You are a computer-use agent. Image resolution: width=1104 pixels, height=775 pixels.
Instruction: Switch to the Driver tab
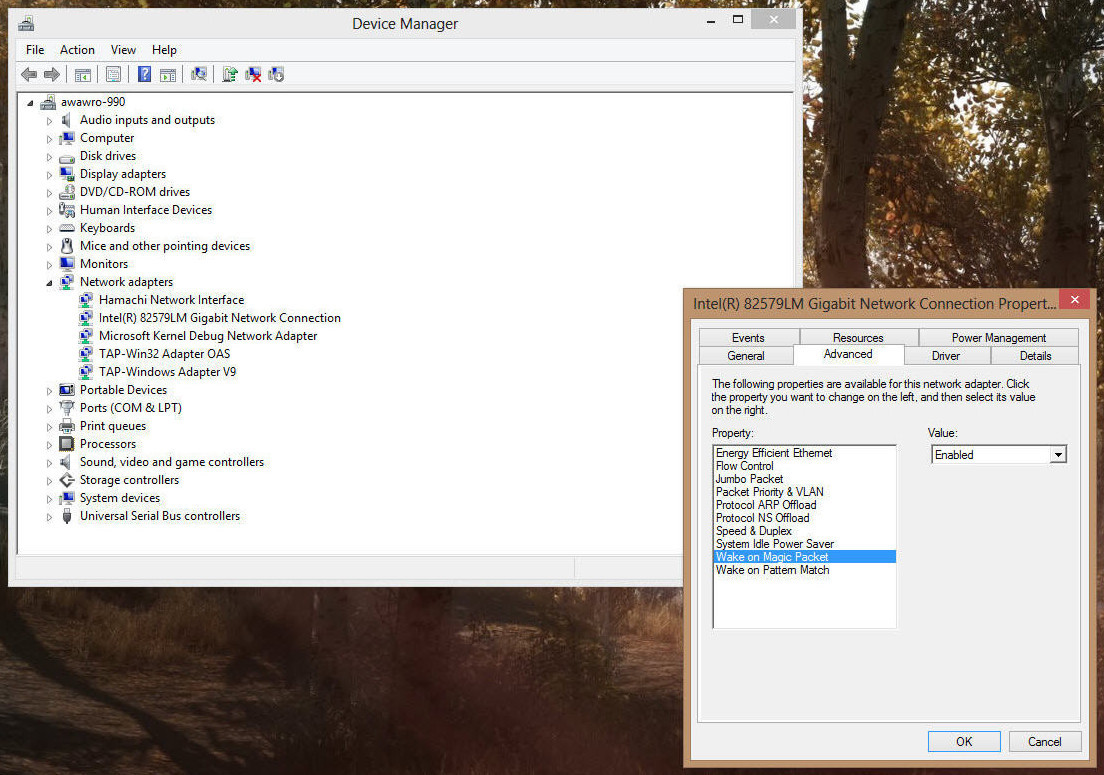[946, 355]
